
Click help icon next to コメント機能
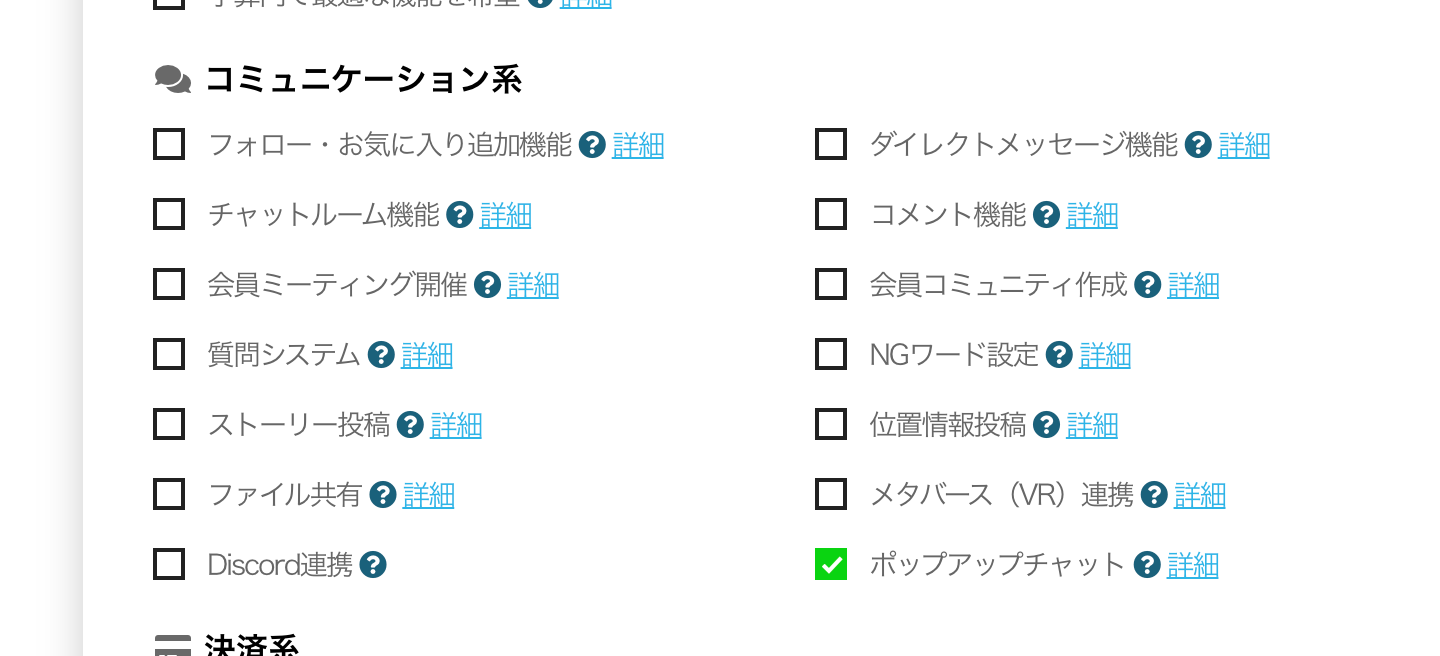click(1046, 215)
